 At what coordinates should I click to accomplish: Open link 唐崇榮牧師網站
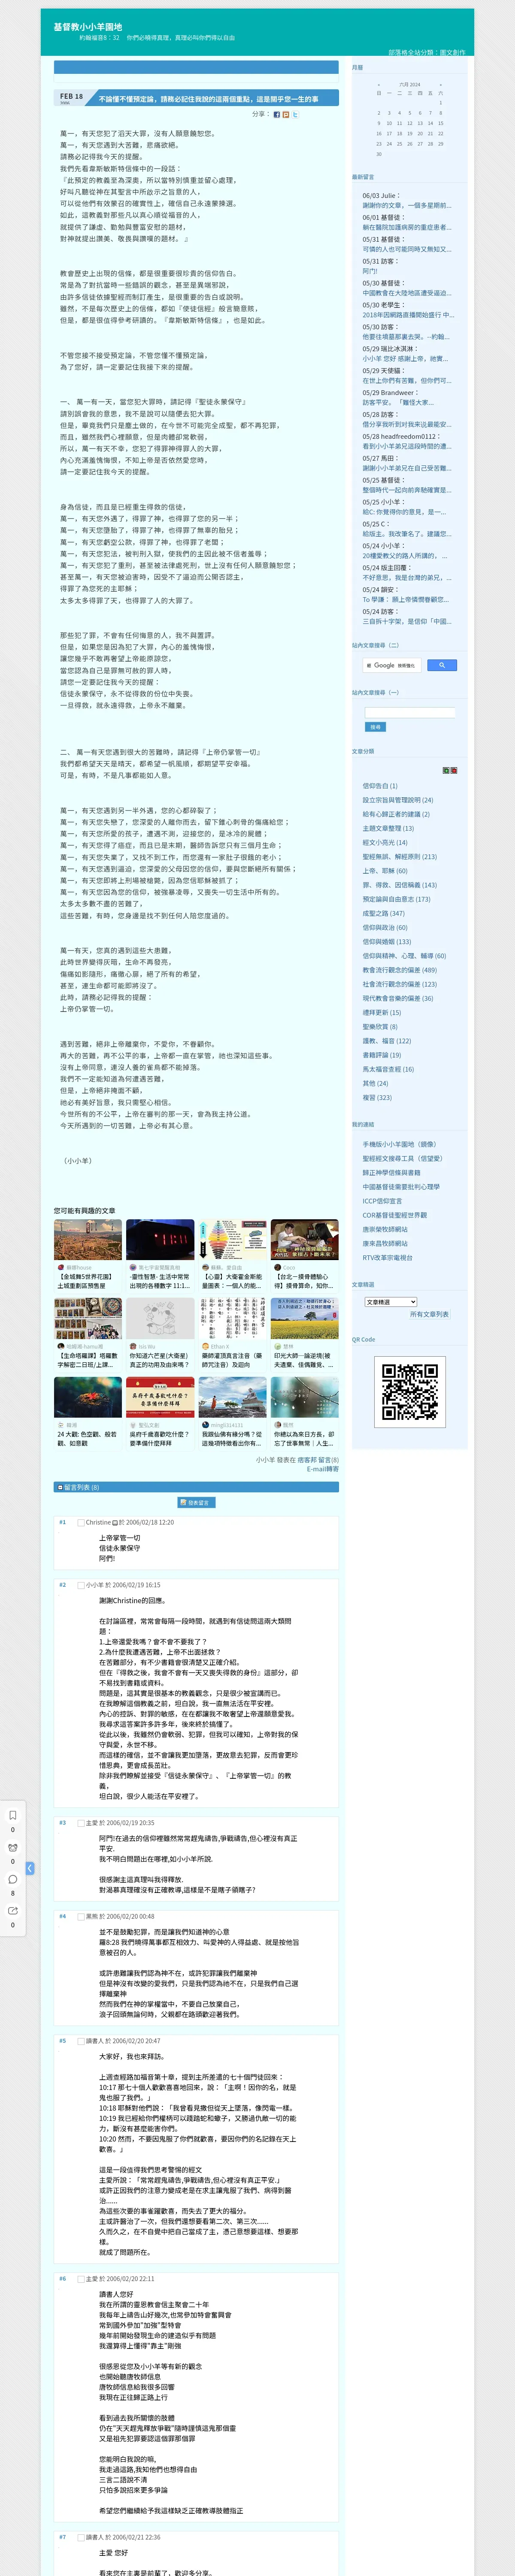385,1229
